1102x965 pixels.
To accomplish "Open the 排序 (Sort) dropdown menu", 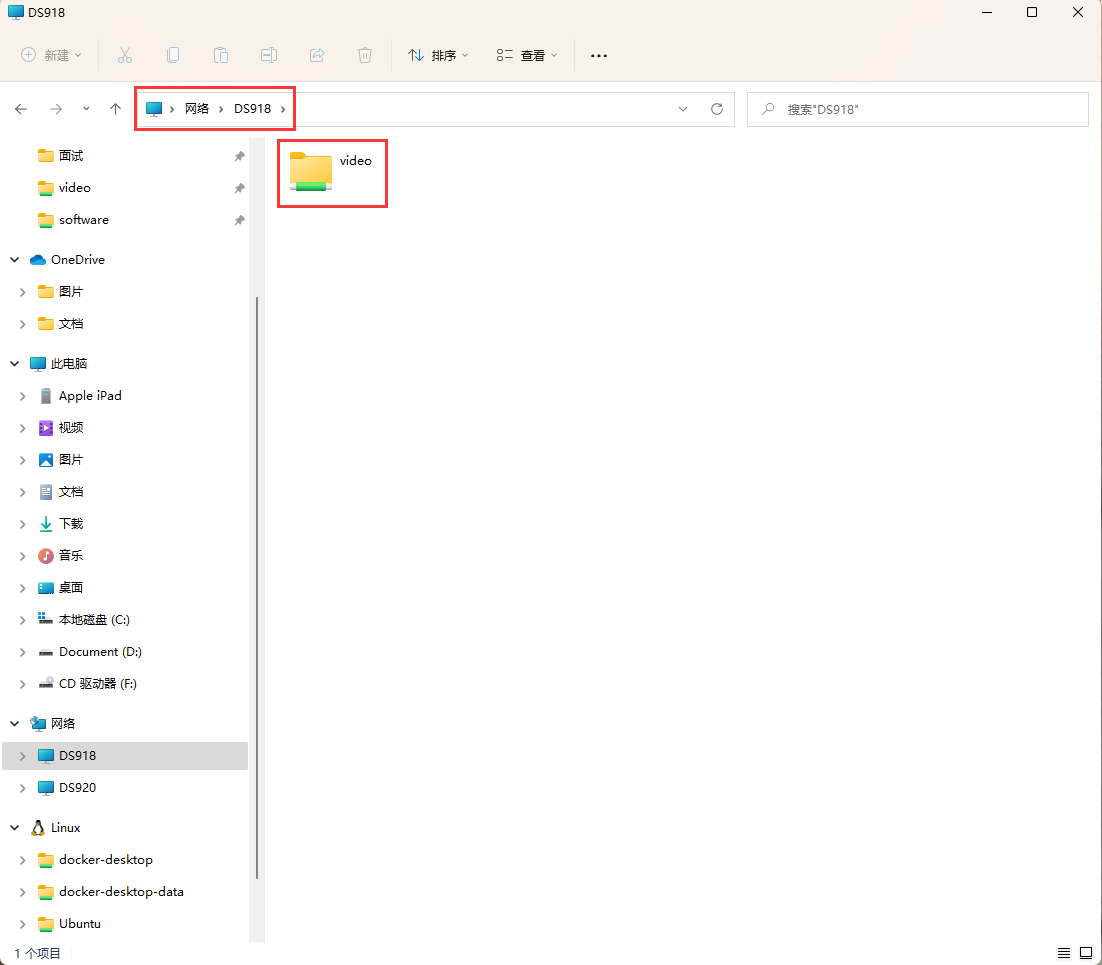I will [x=438, y=55].
